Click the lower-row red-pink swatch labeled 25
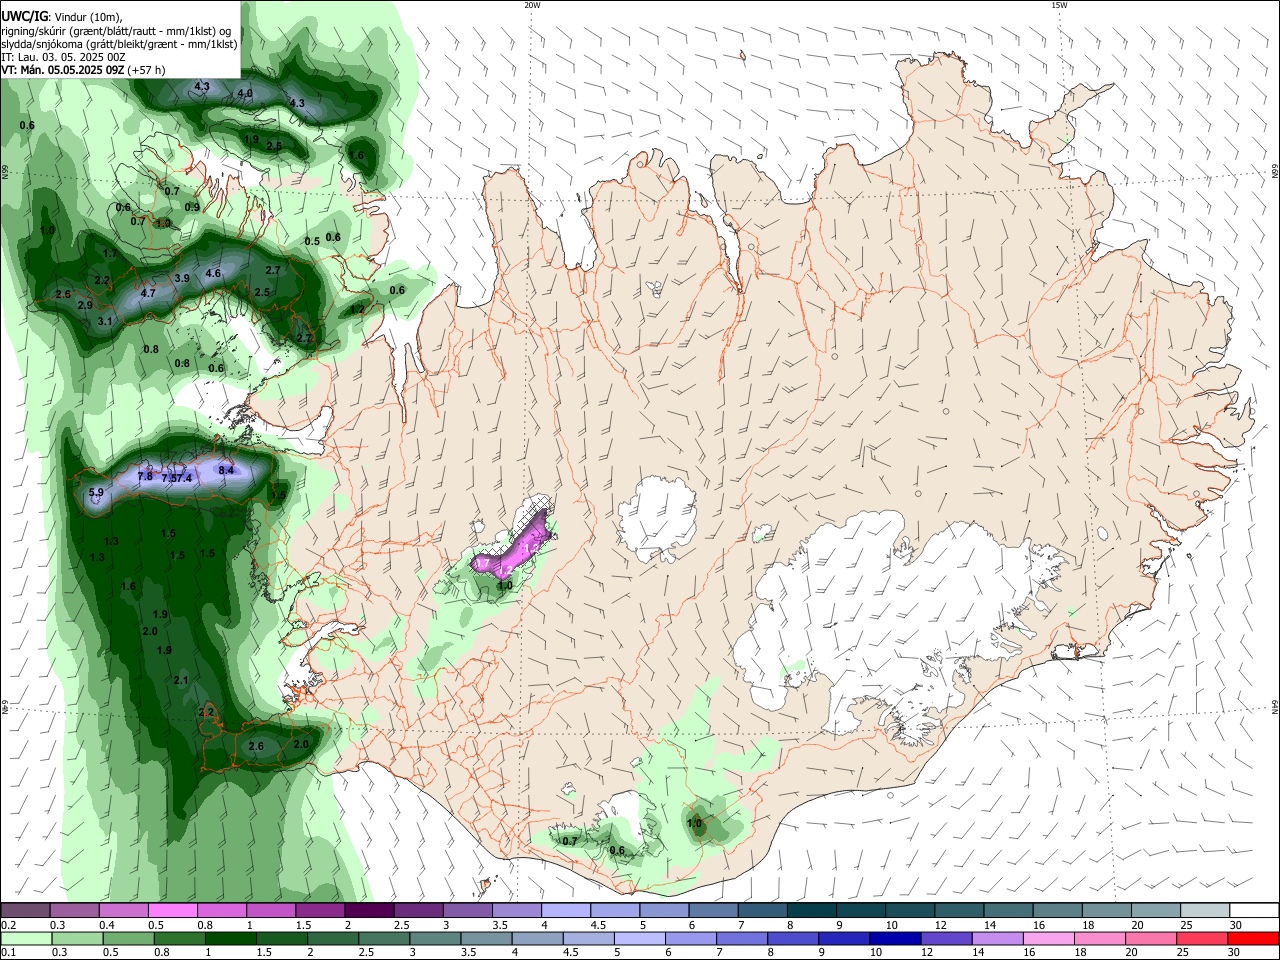 [1203, 938]
